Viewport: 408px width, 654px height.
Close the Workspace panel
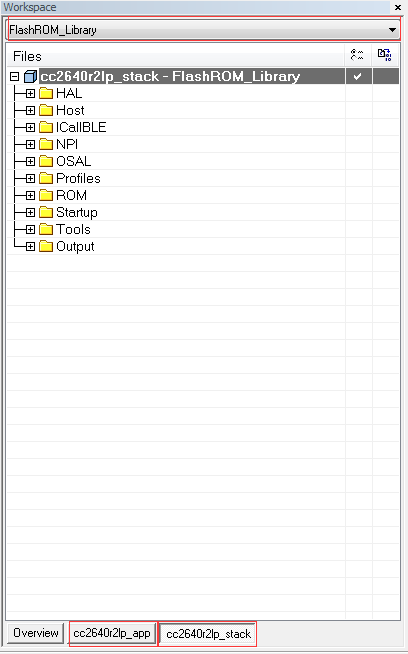[x=398, y=8]
